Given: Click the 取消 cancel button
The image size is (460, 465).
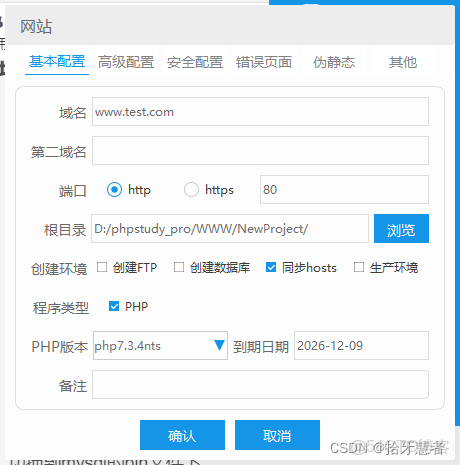Looking at the screenshot, I should 277,435.
